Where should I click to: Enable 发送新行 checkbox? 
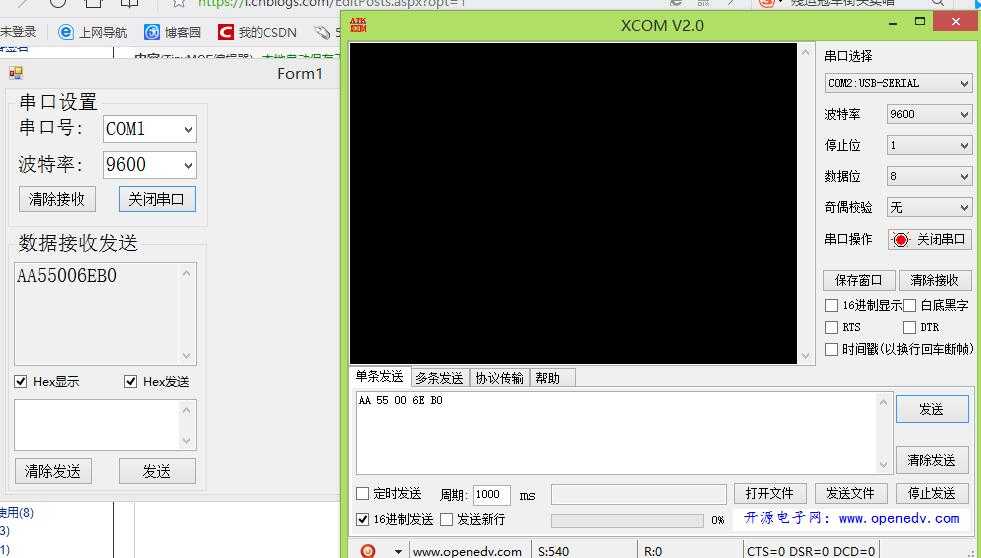click(446, 519)
